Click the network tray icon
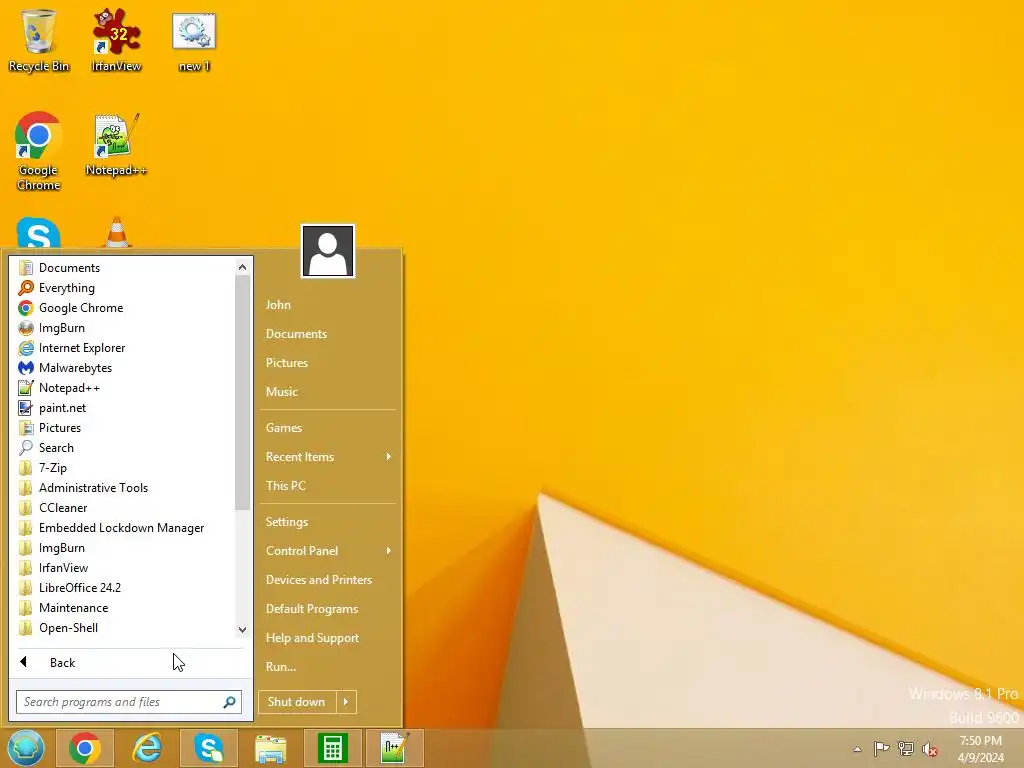Viewport: 1024px width, 768px height. point(906,749)
